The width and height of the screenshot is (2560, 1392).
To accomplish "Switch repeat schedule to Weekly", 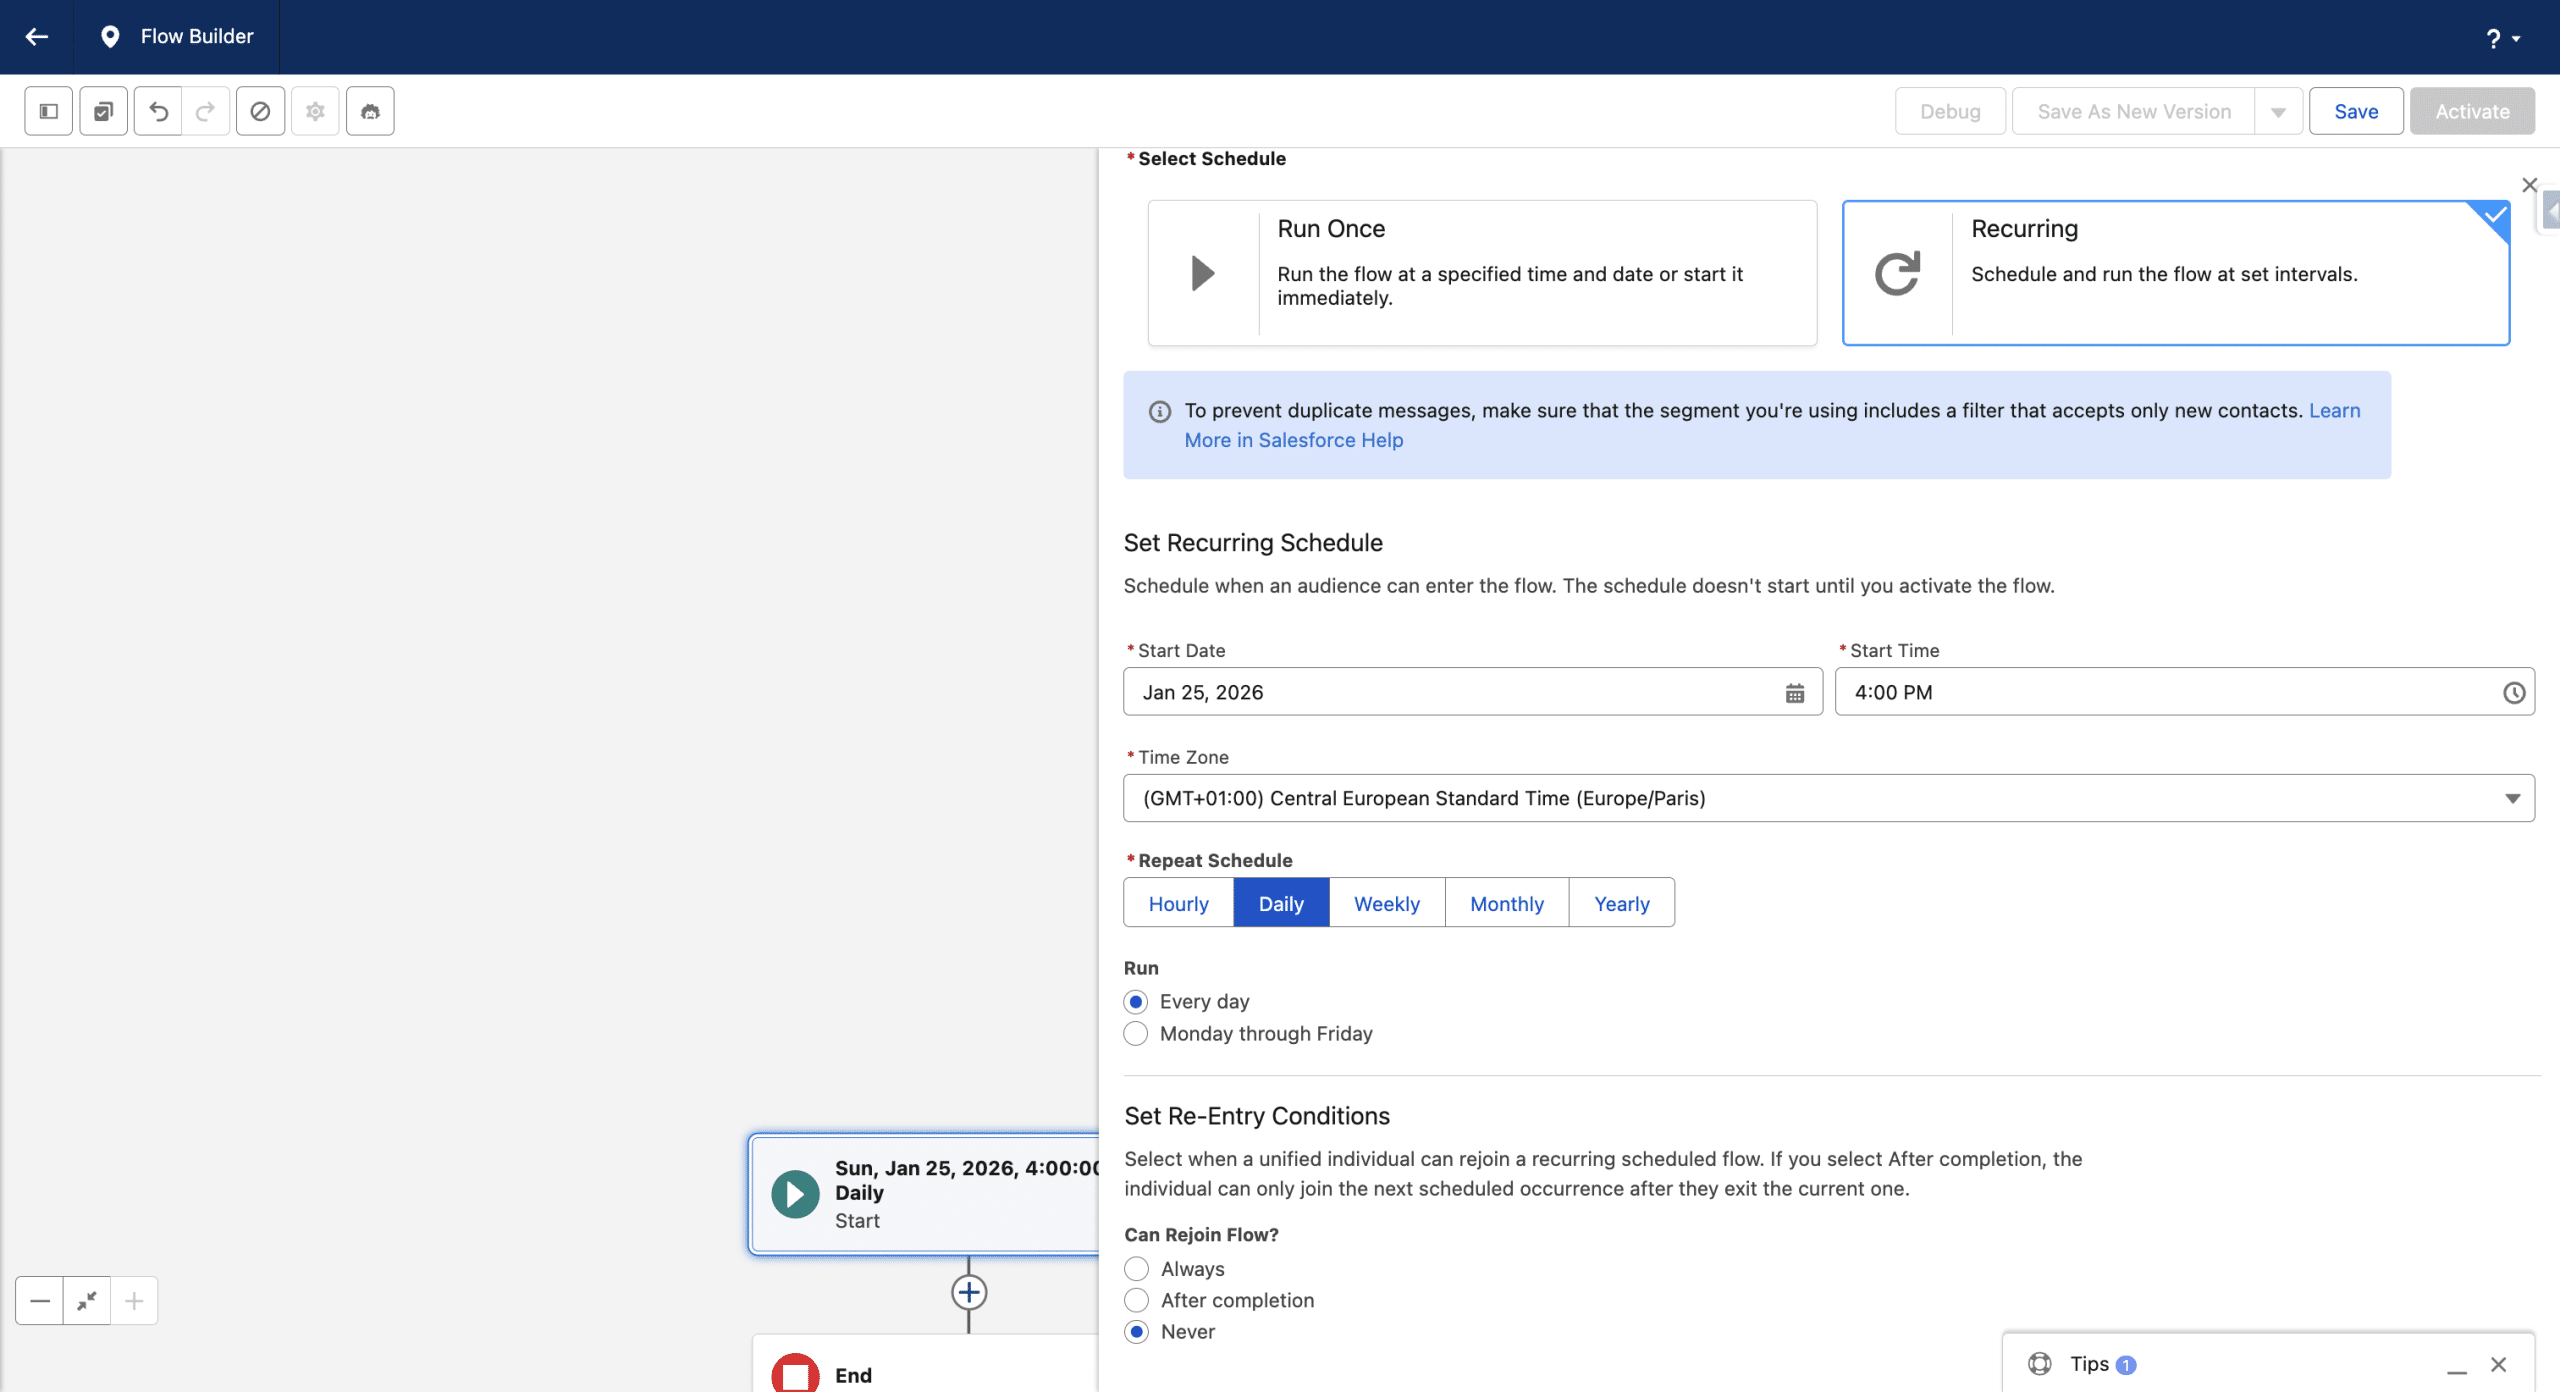I will click(1386, 904).
